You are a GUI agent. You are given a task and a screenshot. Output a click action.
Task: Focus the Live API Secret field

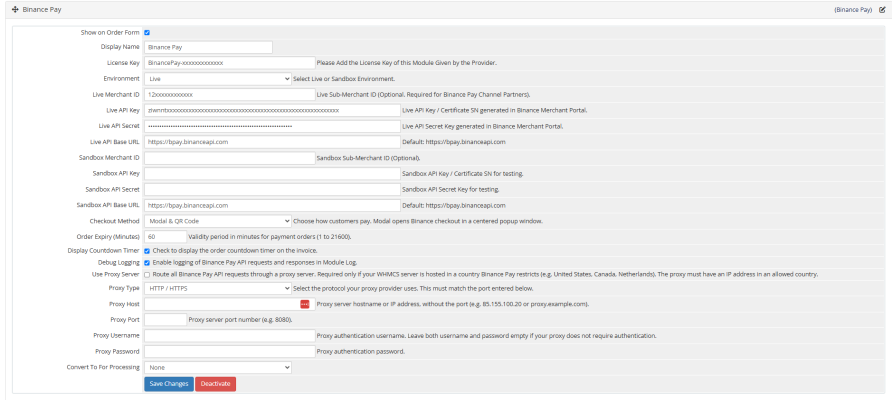click(x=272, y=126)
